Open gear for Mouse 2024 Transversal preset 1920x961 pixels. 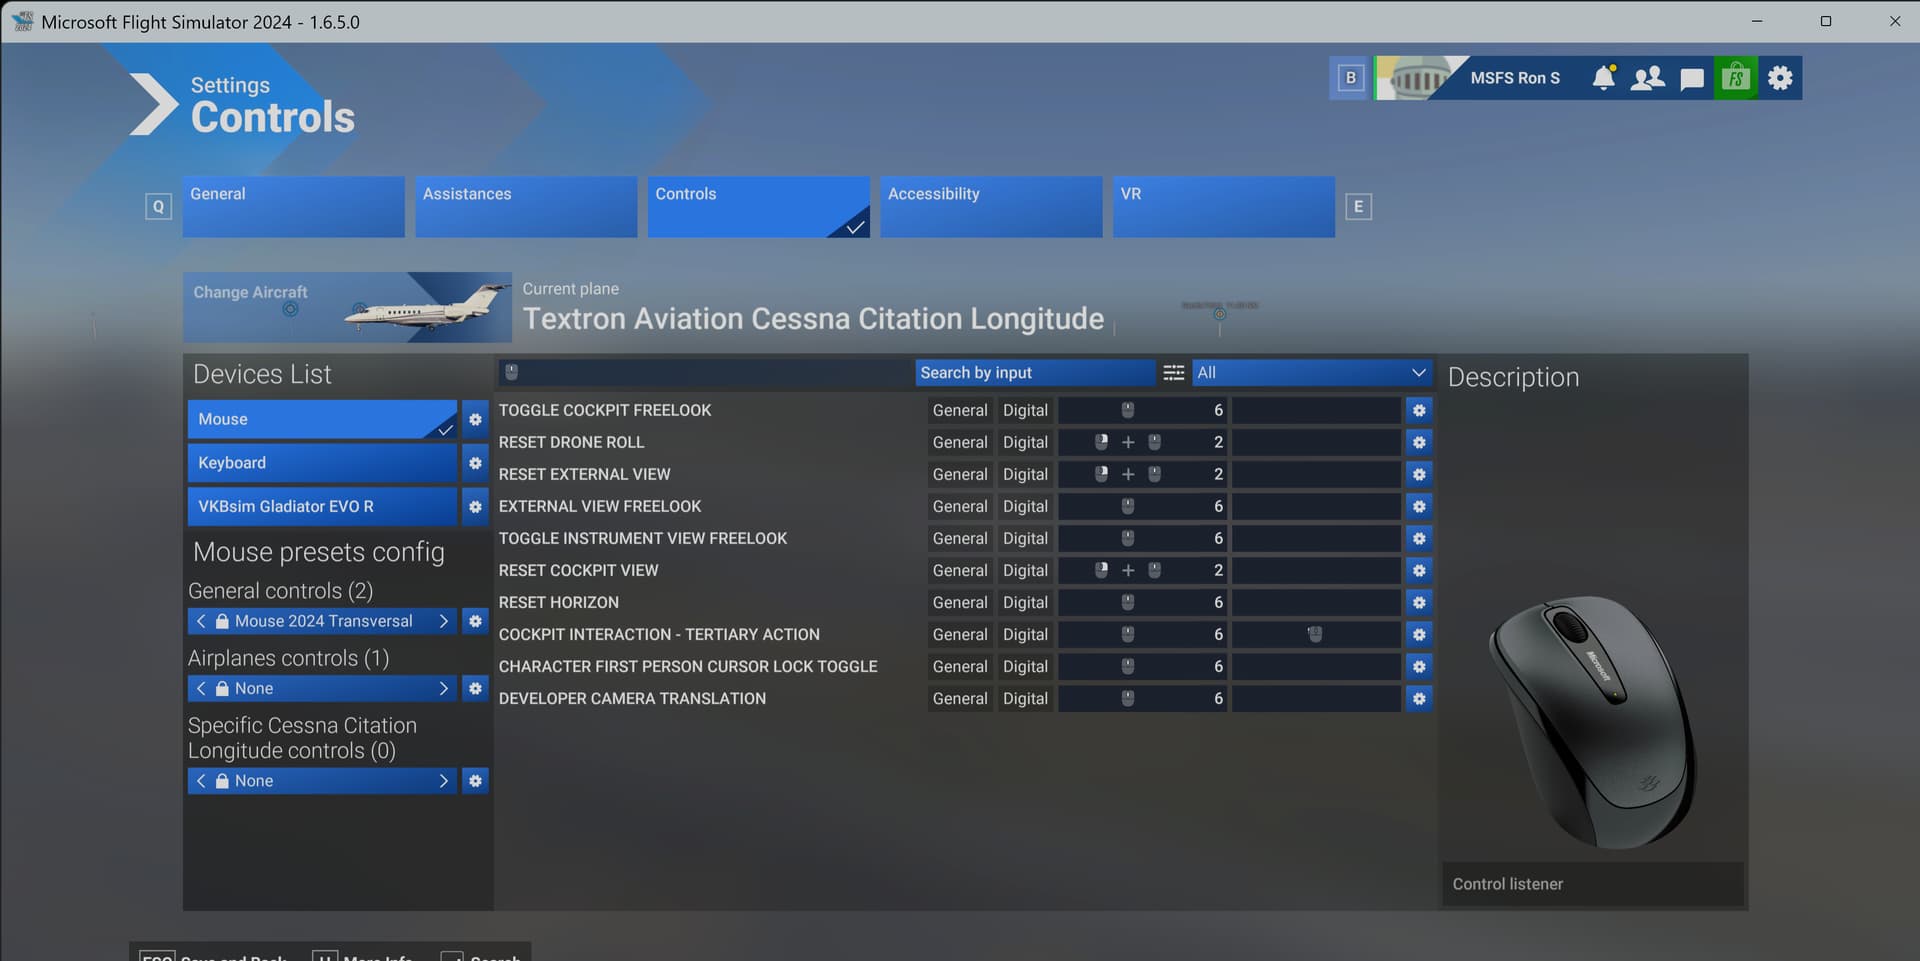[x=475, y=621]
